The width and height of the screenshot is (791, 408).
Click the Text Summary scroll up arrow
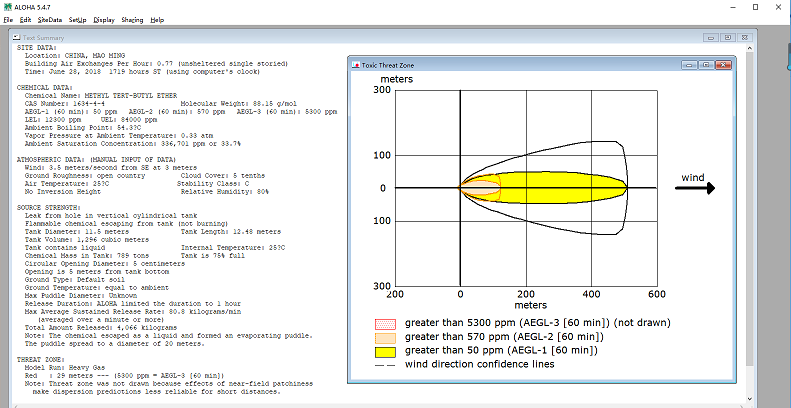tap(750, 48)
